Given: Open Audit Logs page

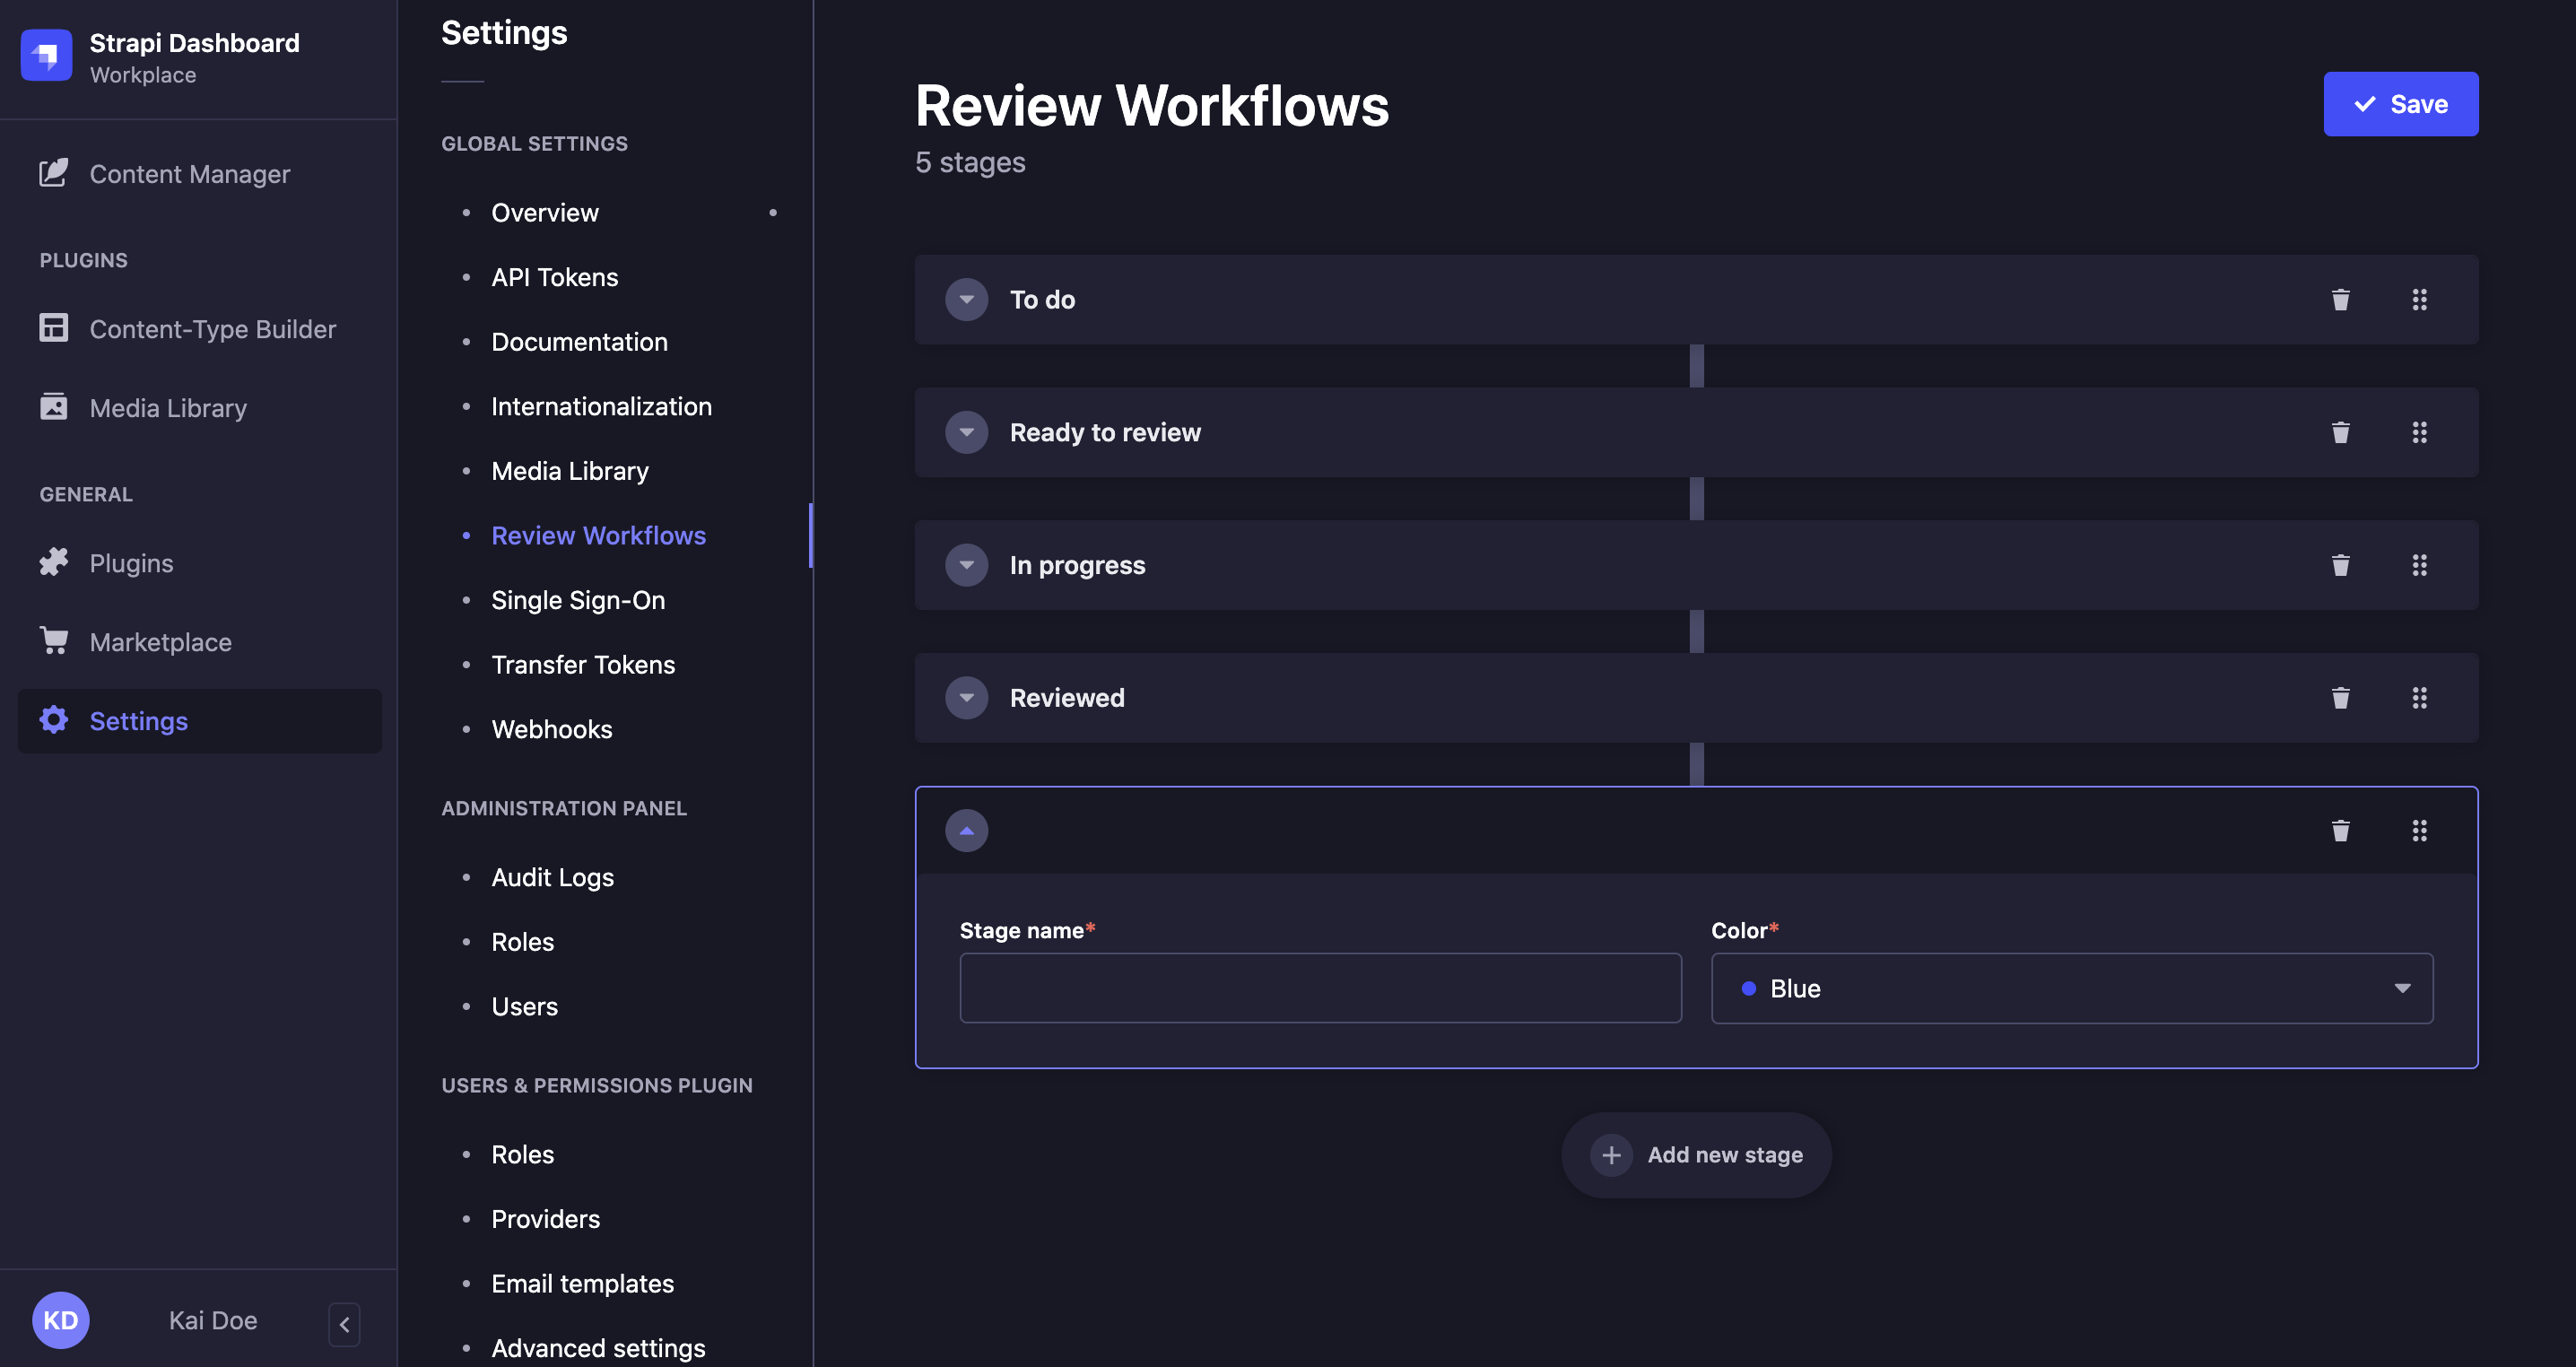Looking at the screenshot, I should click(552, 877).
